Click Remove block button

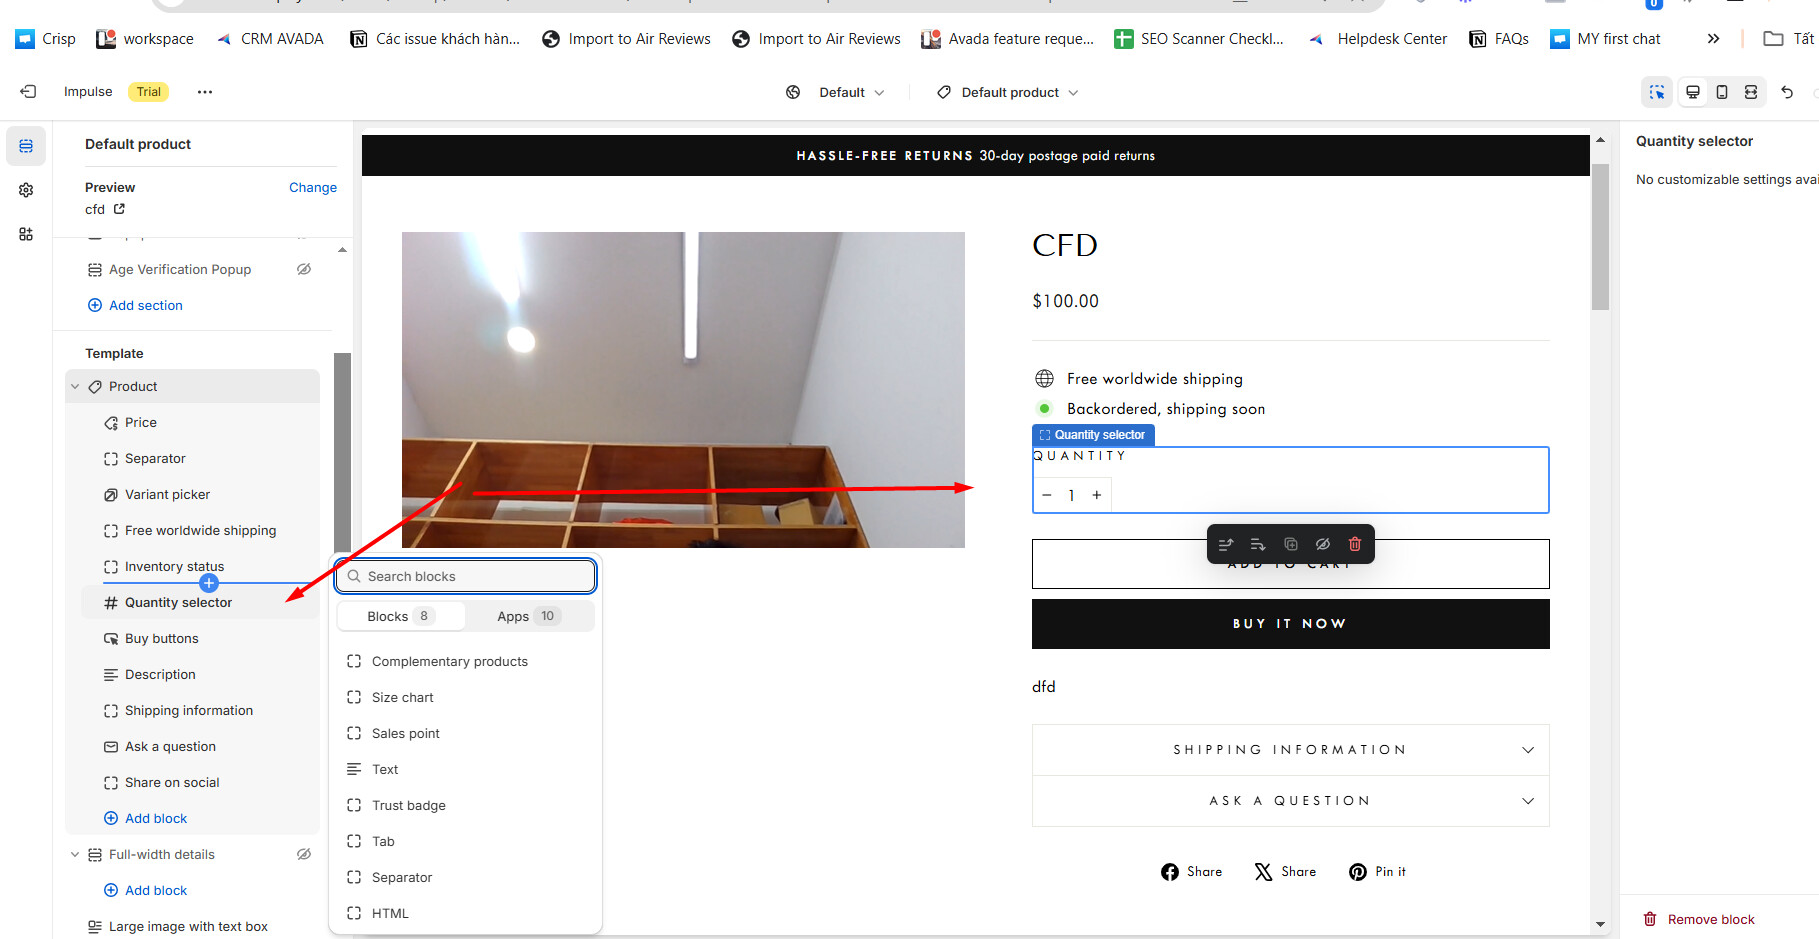coord(1699,919)
